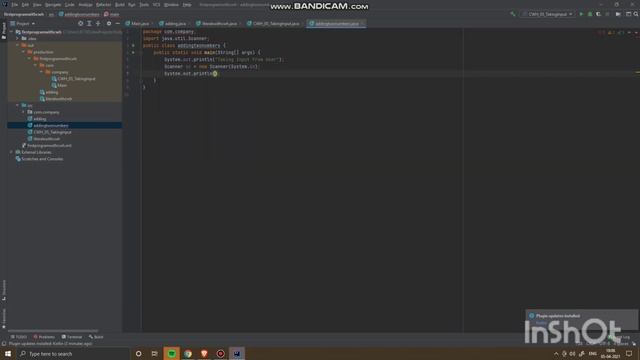The width and height of the screenshot is (640, 360).
Task: Click the main method breadcrumb
Action: coord(111,14)
